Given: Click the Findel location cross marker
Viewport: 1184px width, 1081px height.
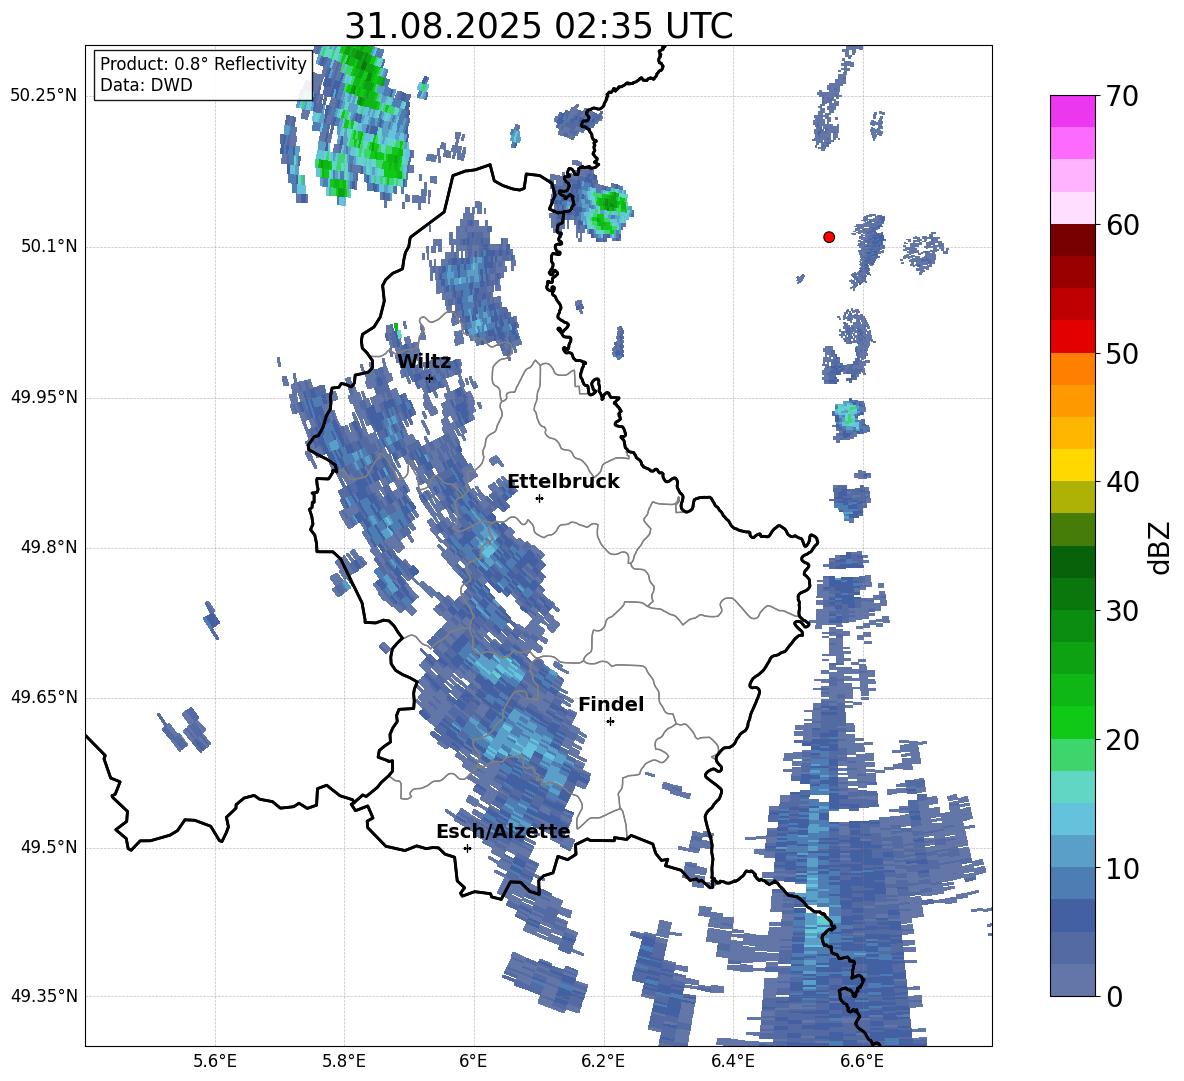Looking at the screenshot, I should pyautogui.click(x=610, y=722).
